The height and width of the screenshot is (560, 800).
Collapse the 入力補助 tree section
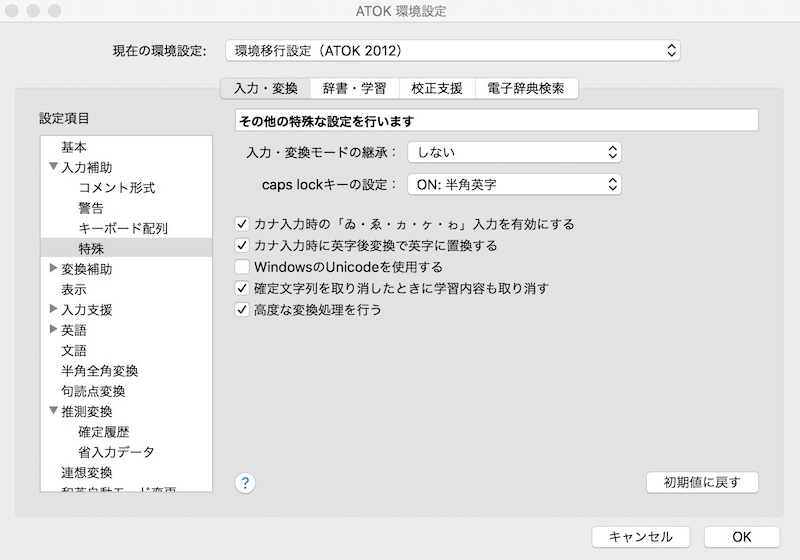pyautogui.click(x=53, y=166)
